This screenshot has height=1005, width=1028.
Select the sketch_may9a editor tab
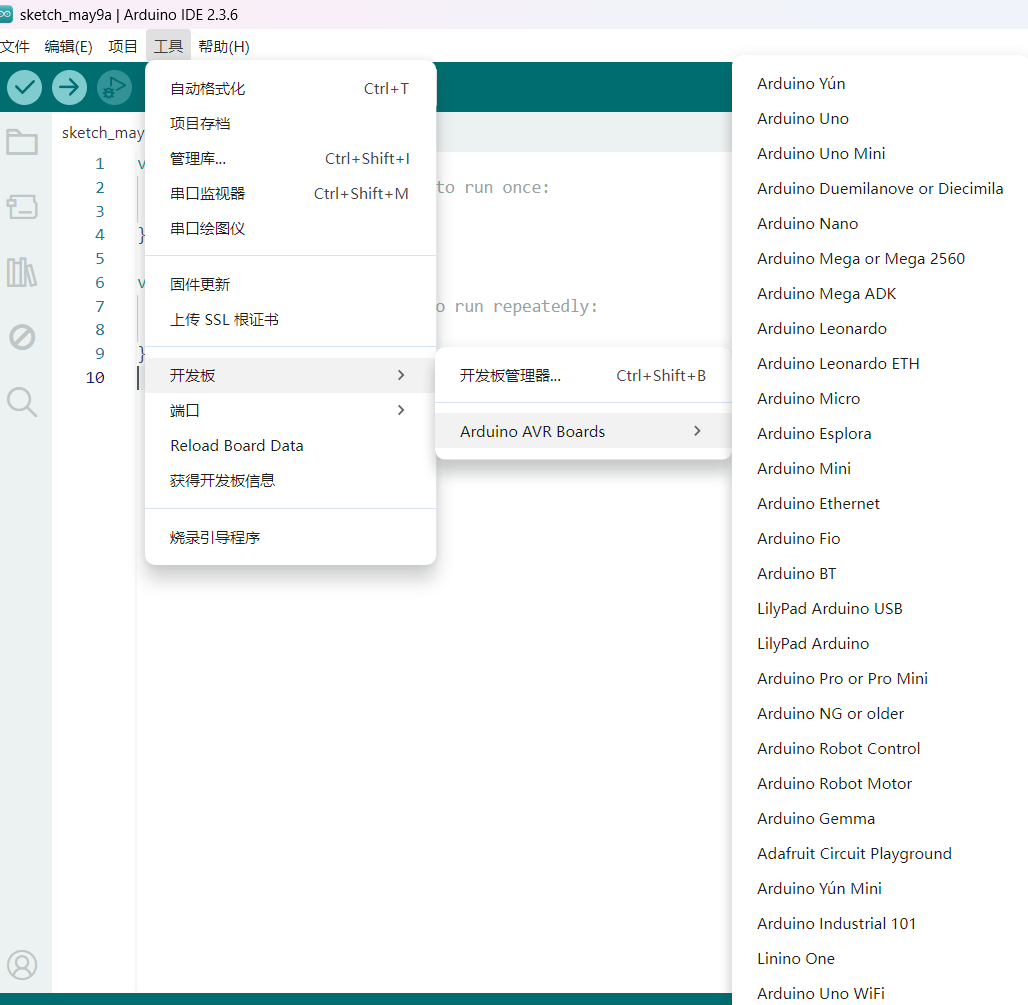click(103, 132)
